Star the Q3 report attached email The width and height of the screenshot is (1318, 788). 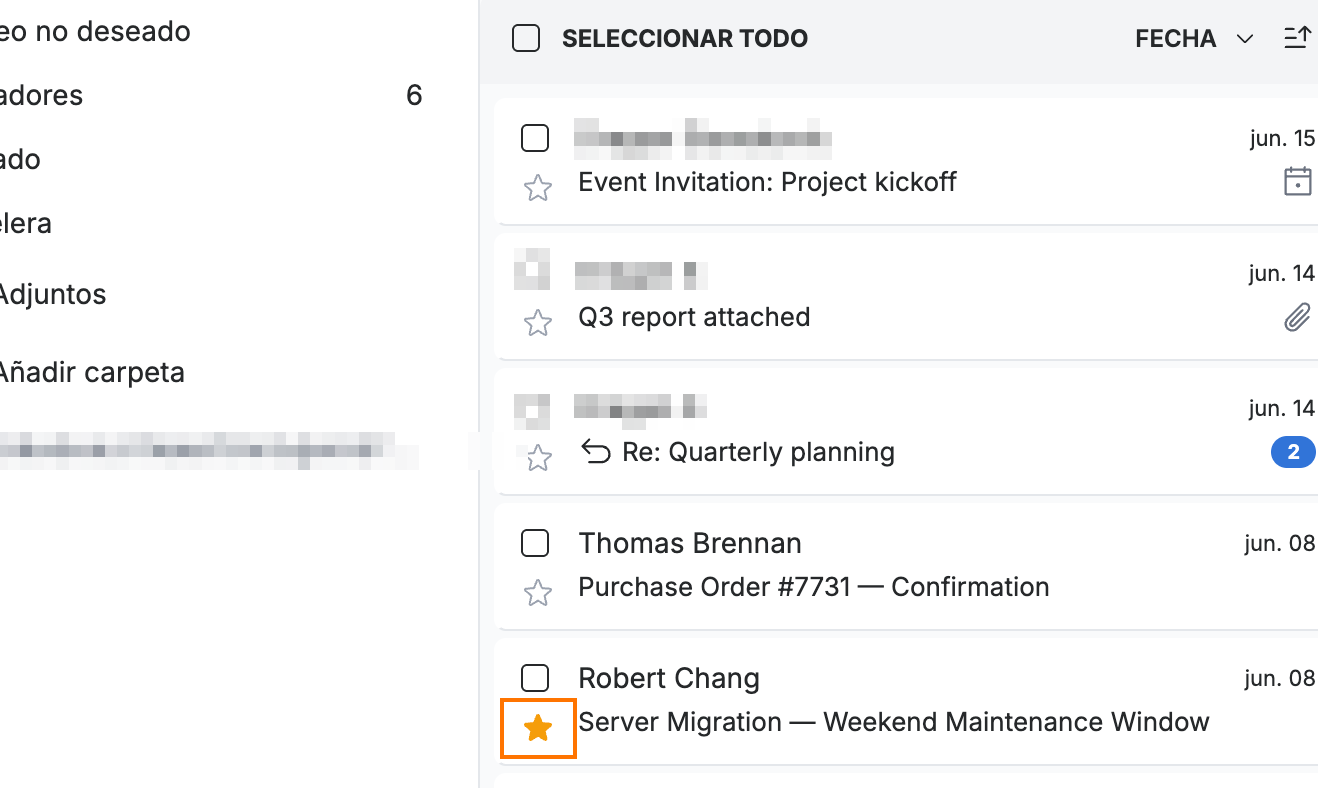click(x=538, y=323)
